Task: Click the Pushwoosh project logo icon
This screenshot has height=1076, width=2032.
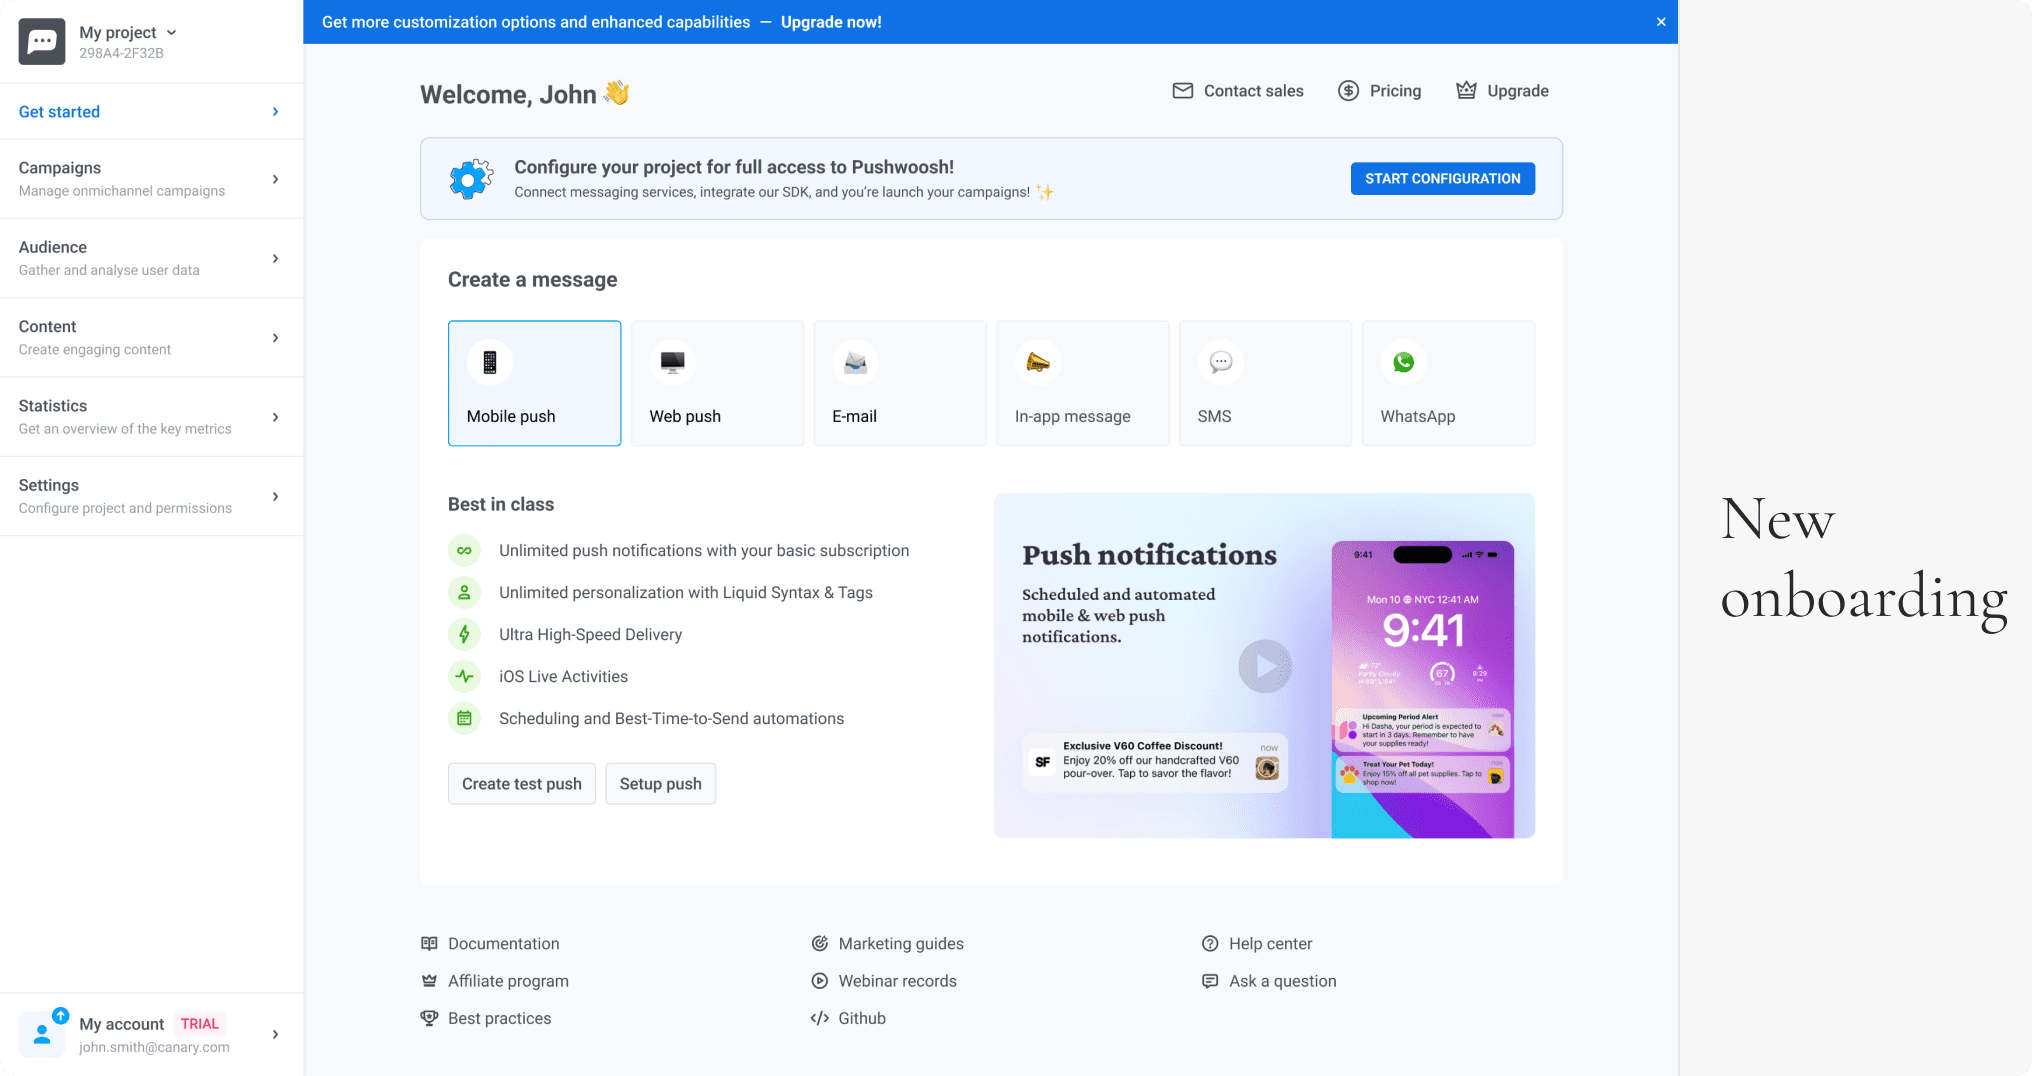Action: coord(42,41)
